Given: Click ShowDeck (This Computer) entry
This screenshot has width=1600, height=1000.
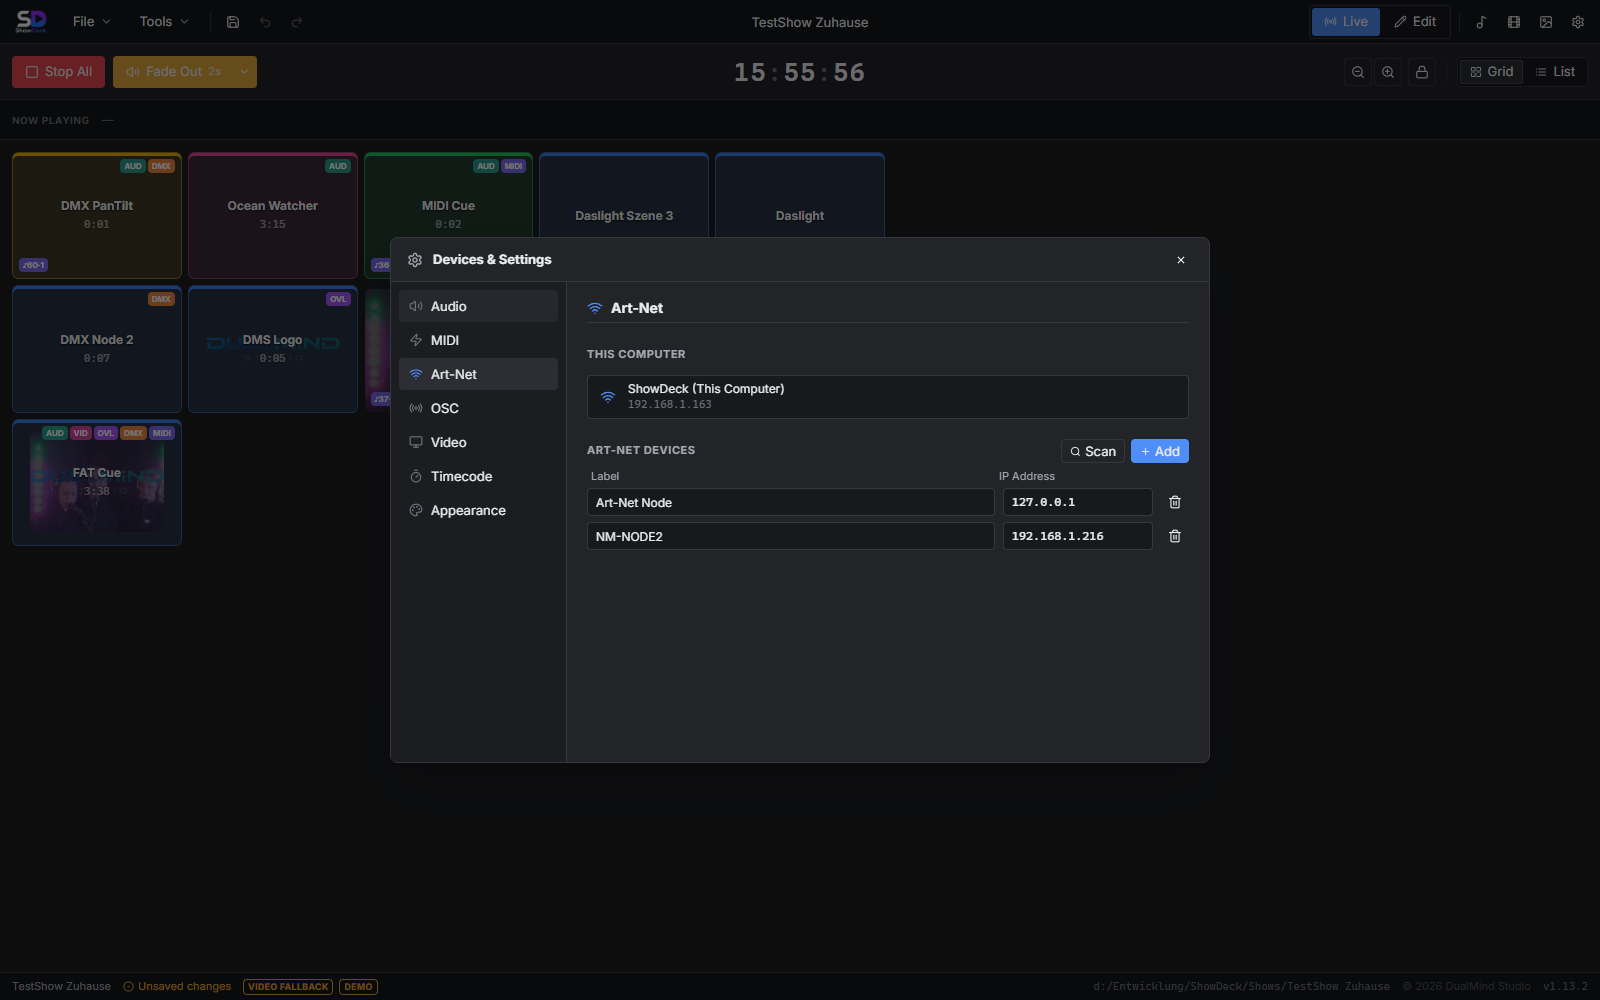Looking at the screenshot, I should tap(888, 397).
